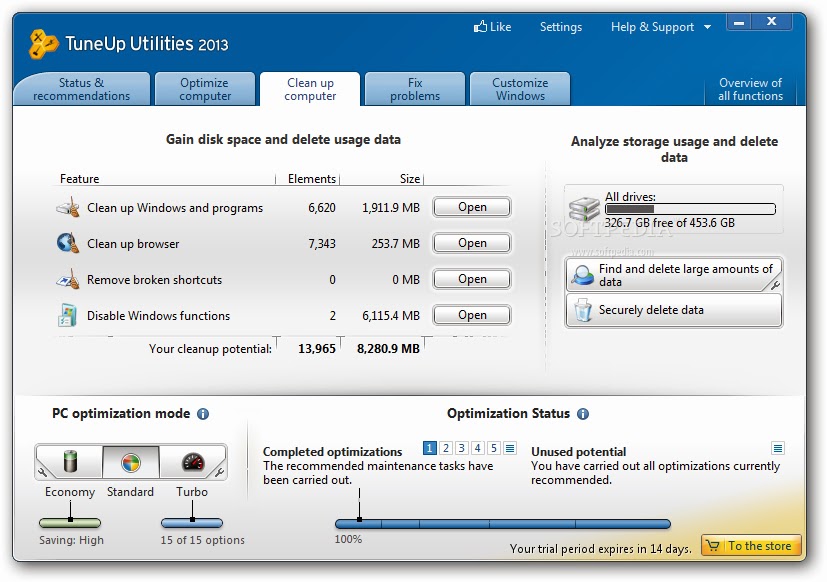Click 'Your trial period expires in 14 days.'
Viewport: 827px width, 582px height.
[x=600, y=549]
